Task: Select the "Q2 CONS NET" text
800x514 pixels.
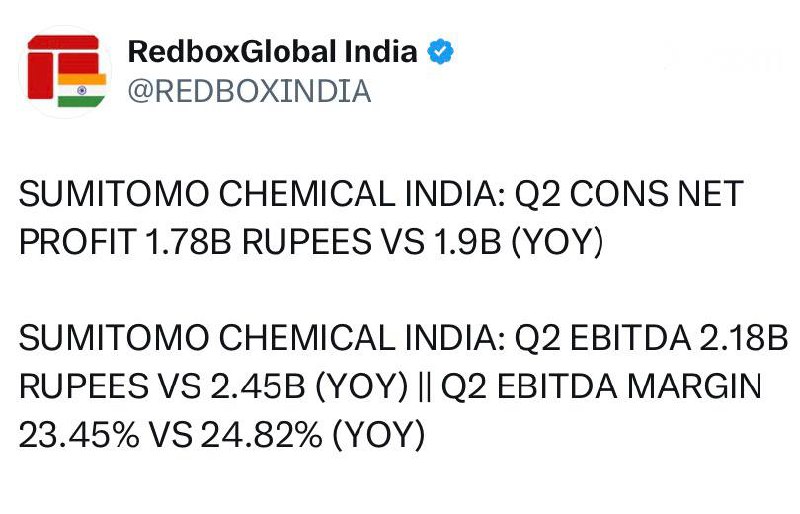Action: (x=629, y=194)
